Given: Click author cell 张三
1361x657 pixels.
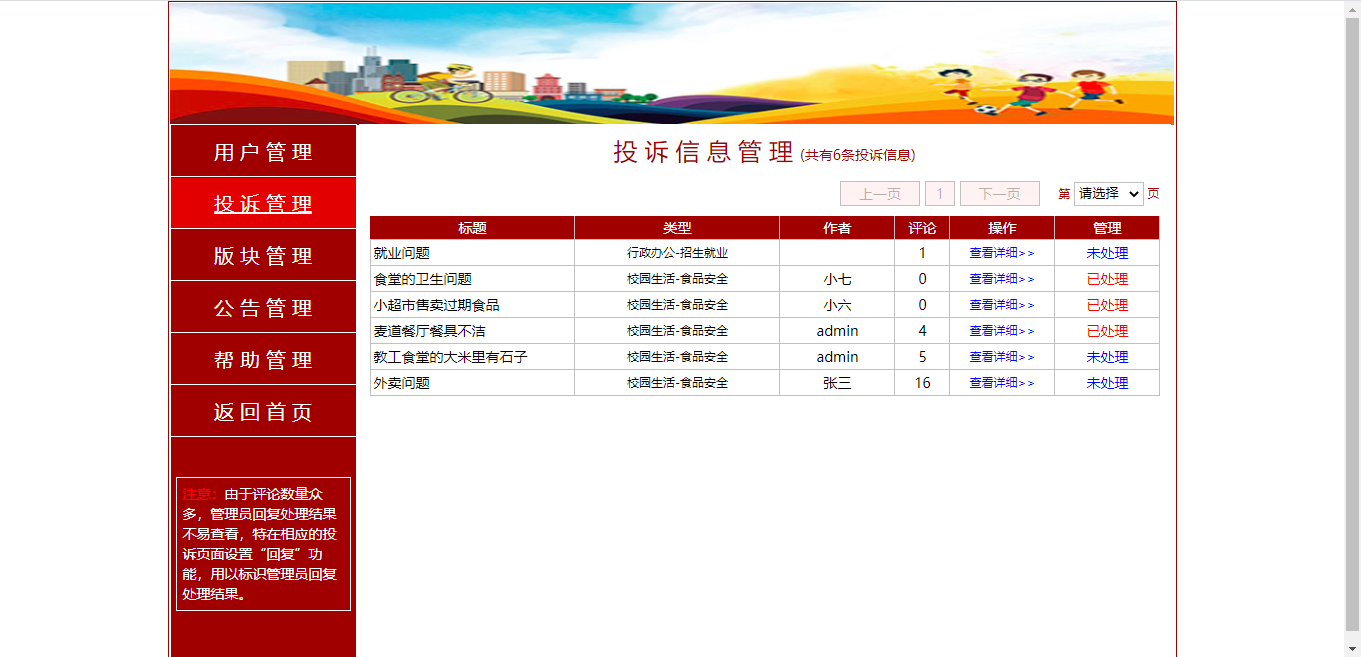Looking at the screenshot, I should [x=837, y=383].
